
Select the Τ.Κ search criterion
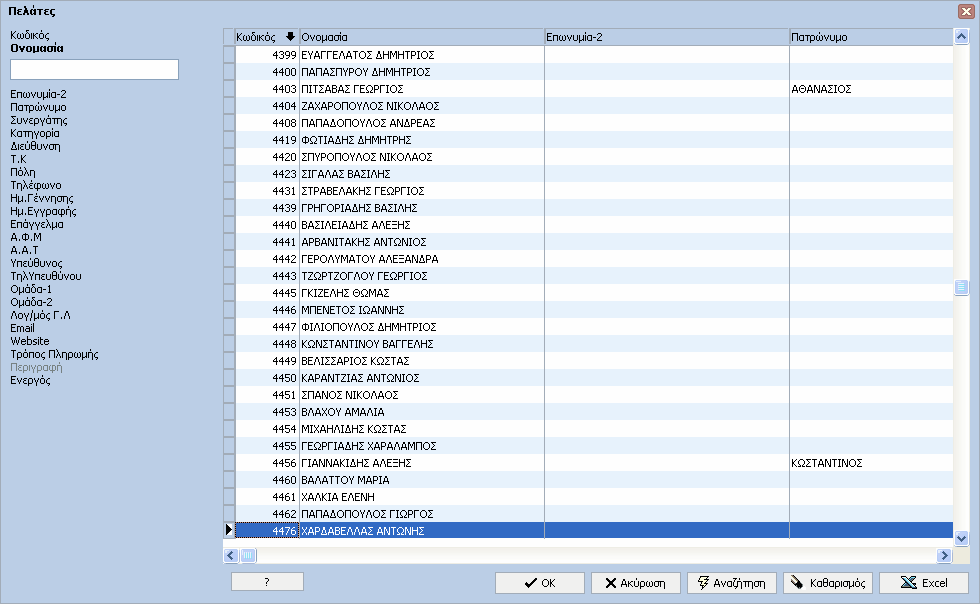pyautogui.click(x=18, y=159)
